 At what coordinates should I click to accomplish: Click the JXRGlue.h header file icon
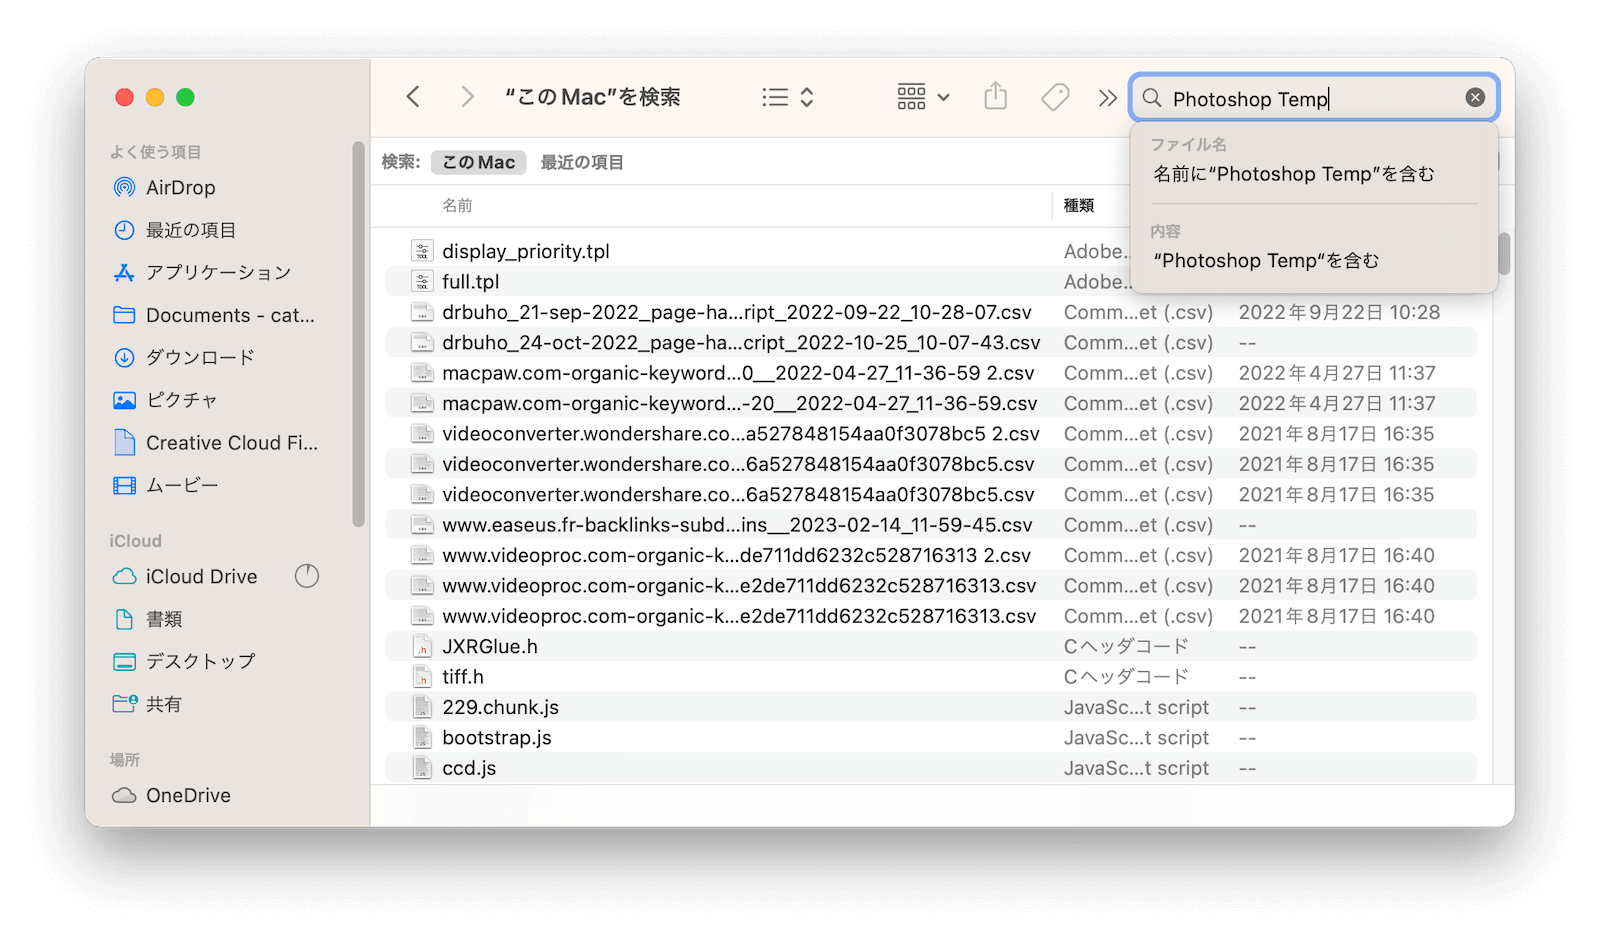(x=423, y=646)
